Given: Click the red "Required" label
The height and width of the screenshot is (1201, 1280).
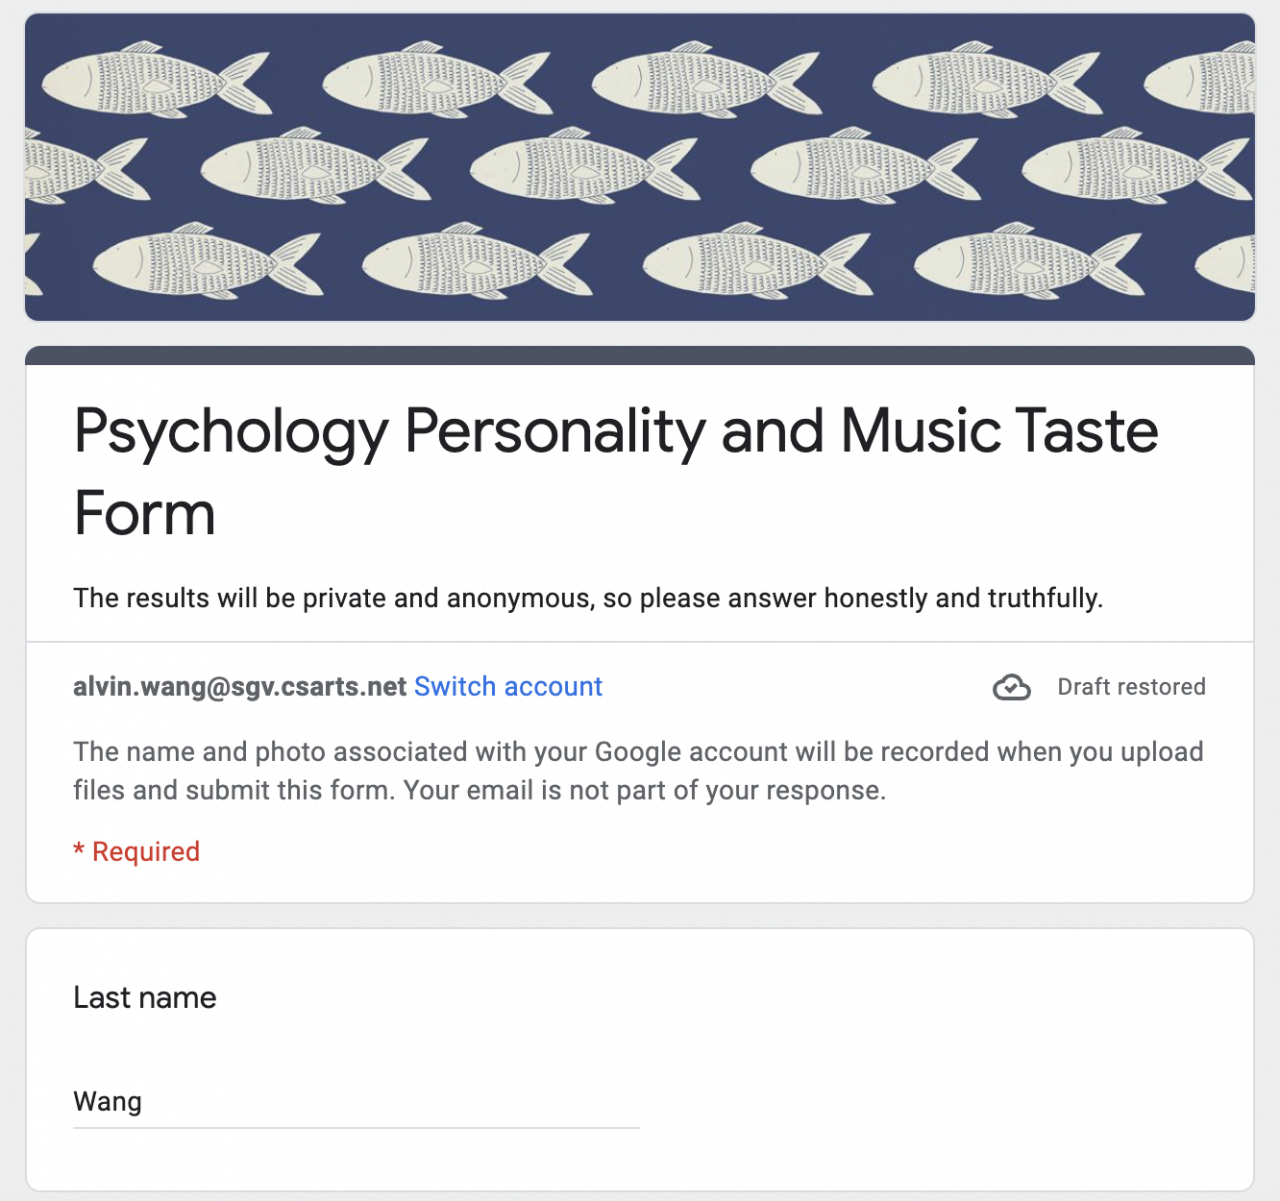Looking at the screenshot, I should (146, 852).
